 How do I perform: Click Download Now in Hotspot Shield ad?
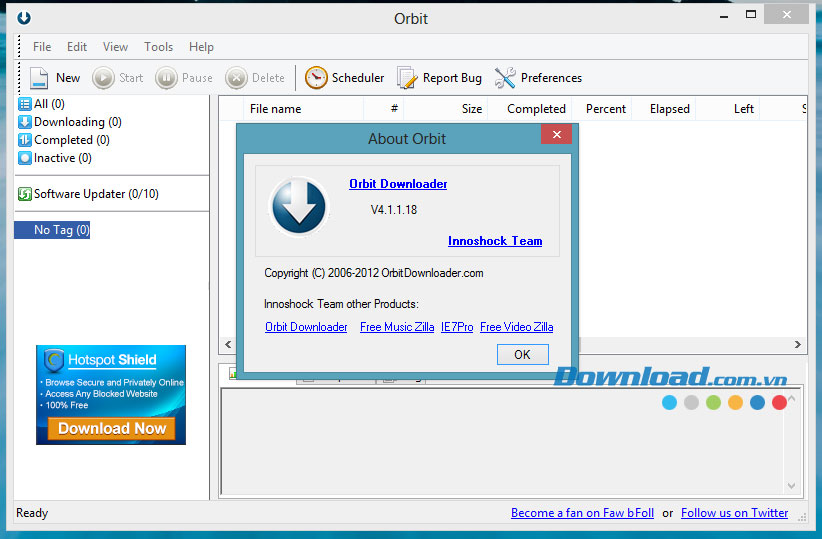(x=112, y=428)
